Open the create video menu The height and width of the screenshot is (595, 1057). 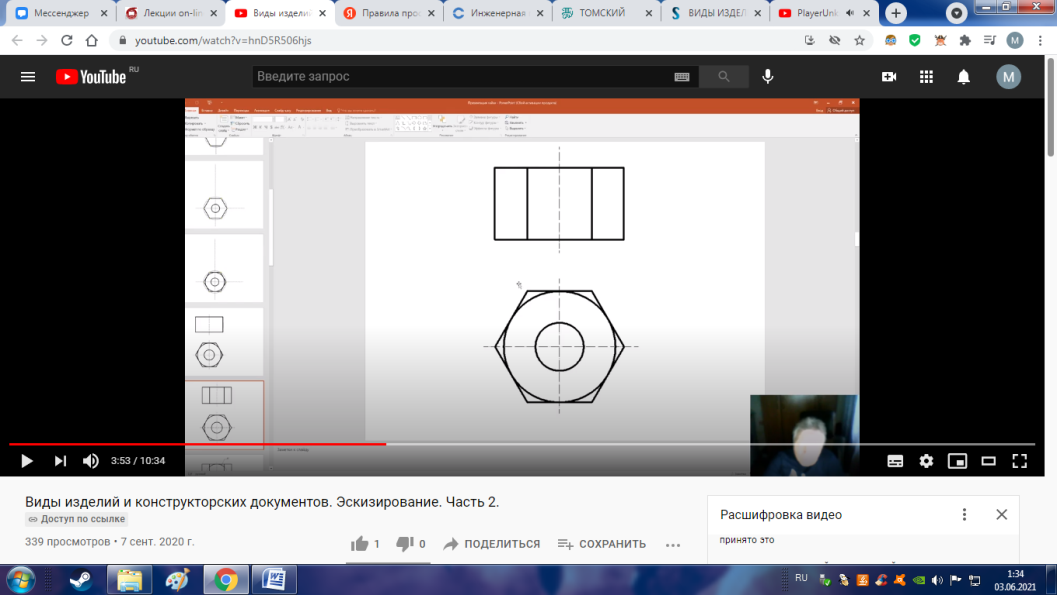pos(889,77)
